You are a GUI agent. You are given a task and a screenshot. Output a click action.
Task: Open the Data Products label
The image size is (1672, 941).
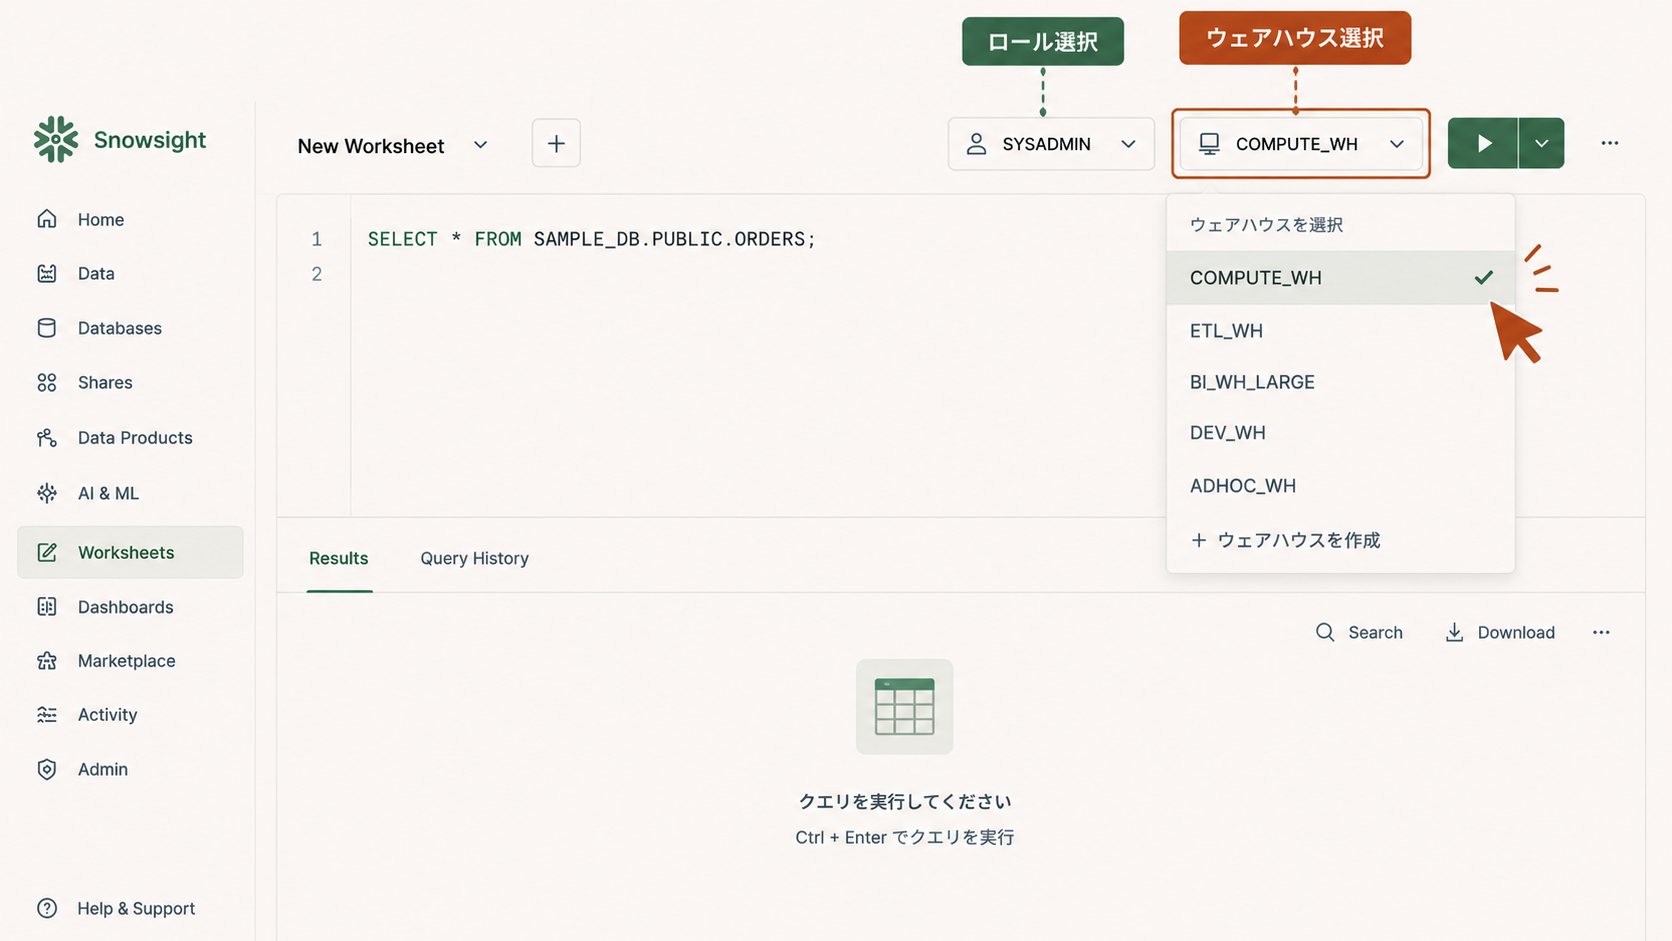click(x=135, y=437)
